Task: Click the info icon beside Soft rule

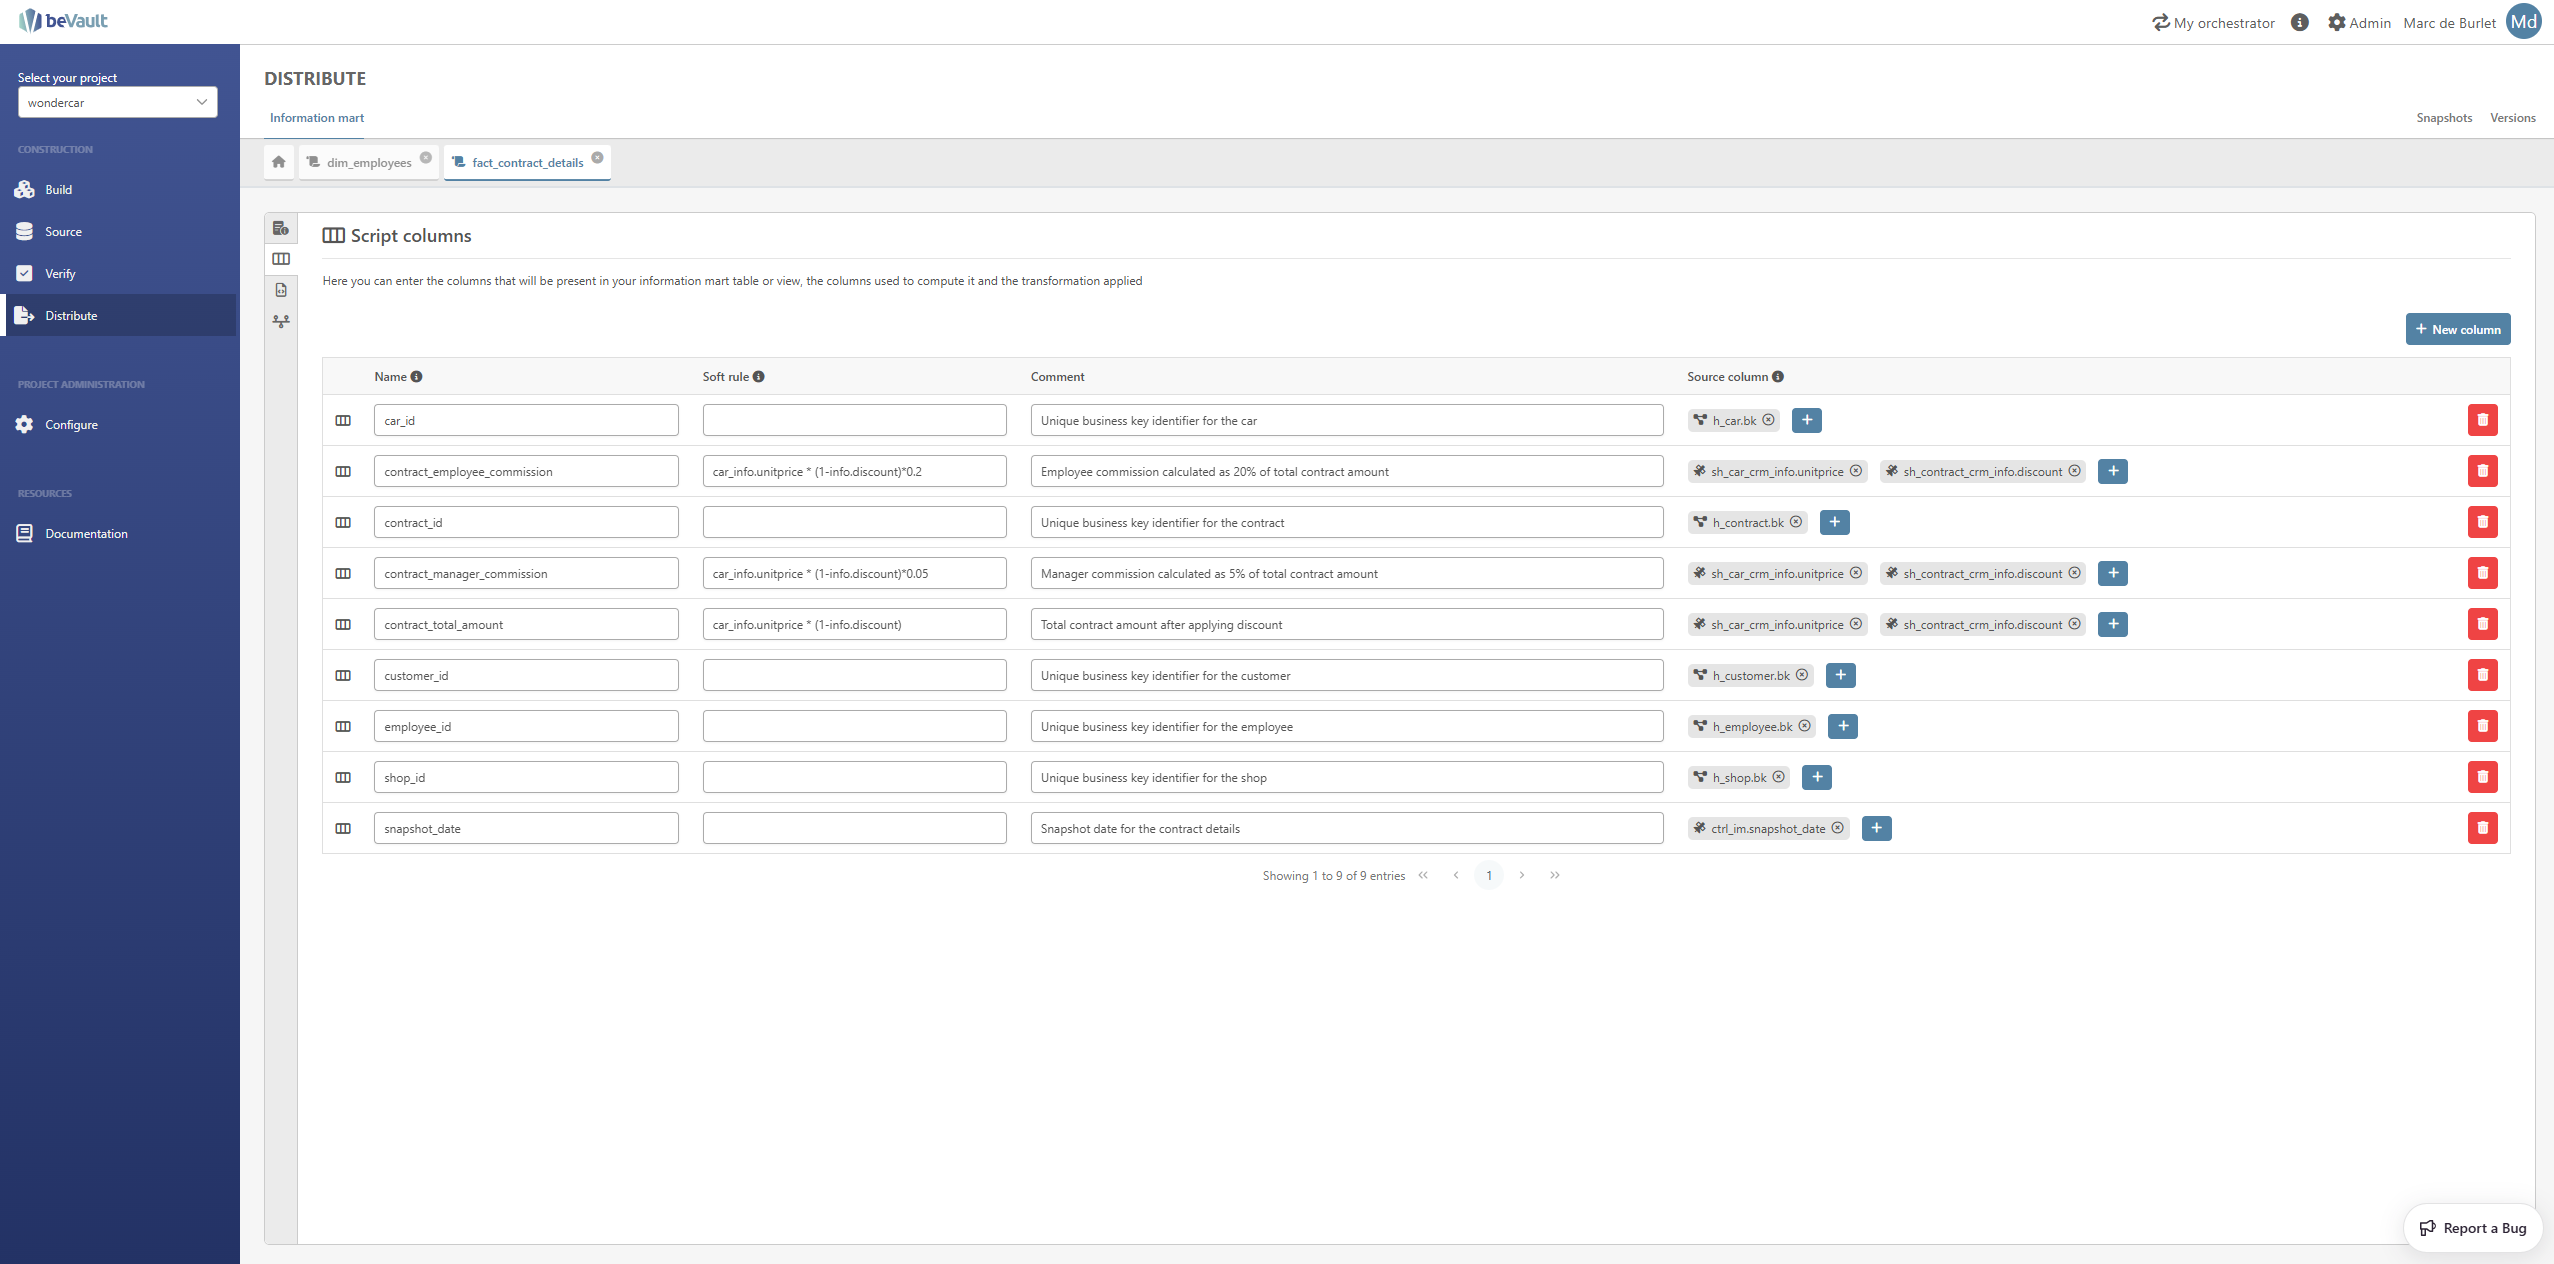Action: (759, 377)
